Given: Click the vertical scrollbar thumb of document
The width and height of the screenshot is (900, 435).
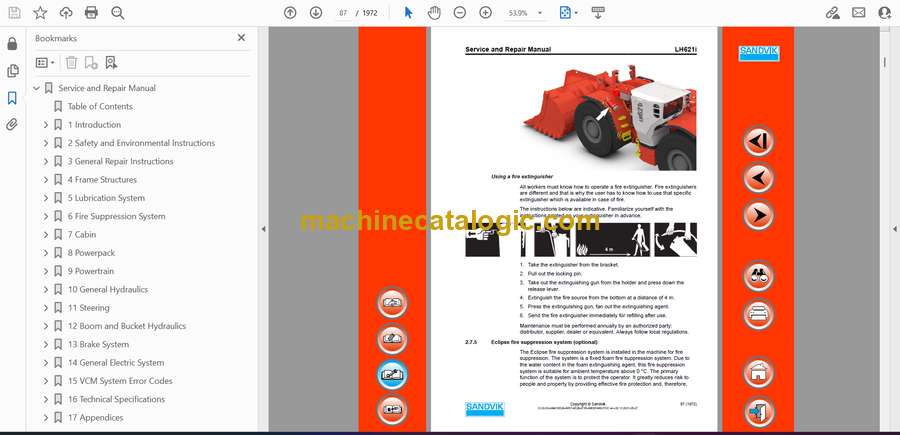Looking at the screenshot, I should 883,62.
